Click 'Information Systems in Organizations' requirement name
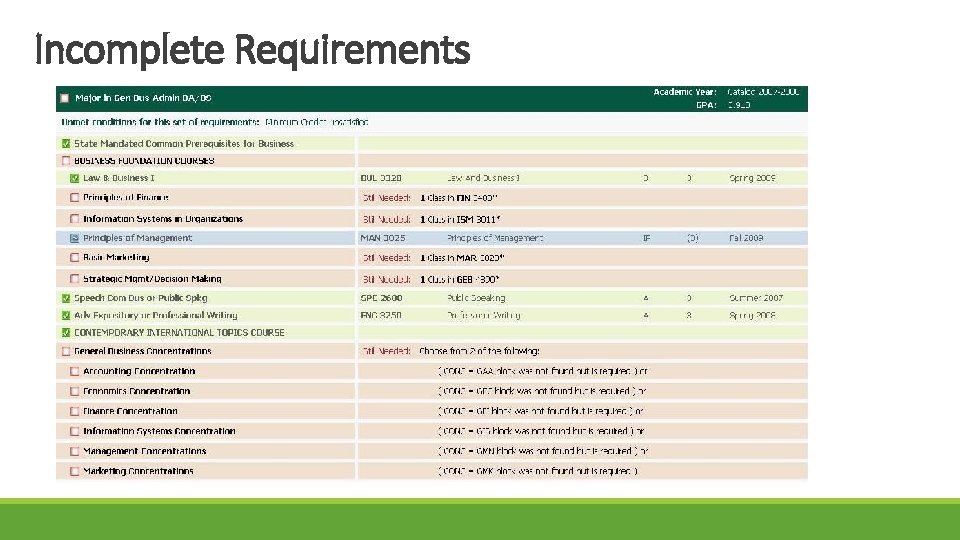Viewport: 960px width, 540px height. click(x=163, y=219)
